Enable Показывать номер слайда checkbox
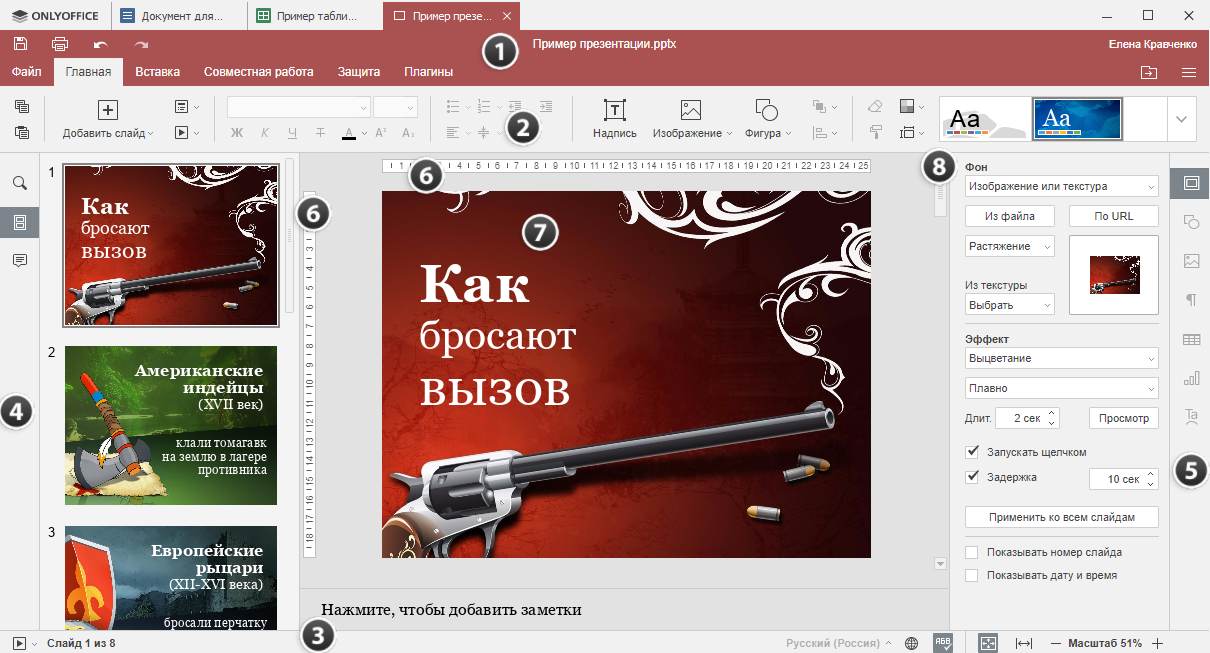The height and width of the screenshot is (653, 1210). pos(972,552)
